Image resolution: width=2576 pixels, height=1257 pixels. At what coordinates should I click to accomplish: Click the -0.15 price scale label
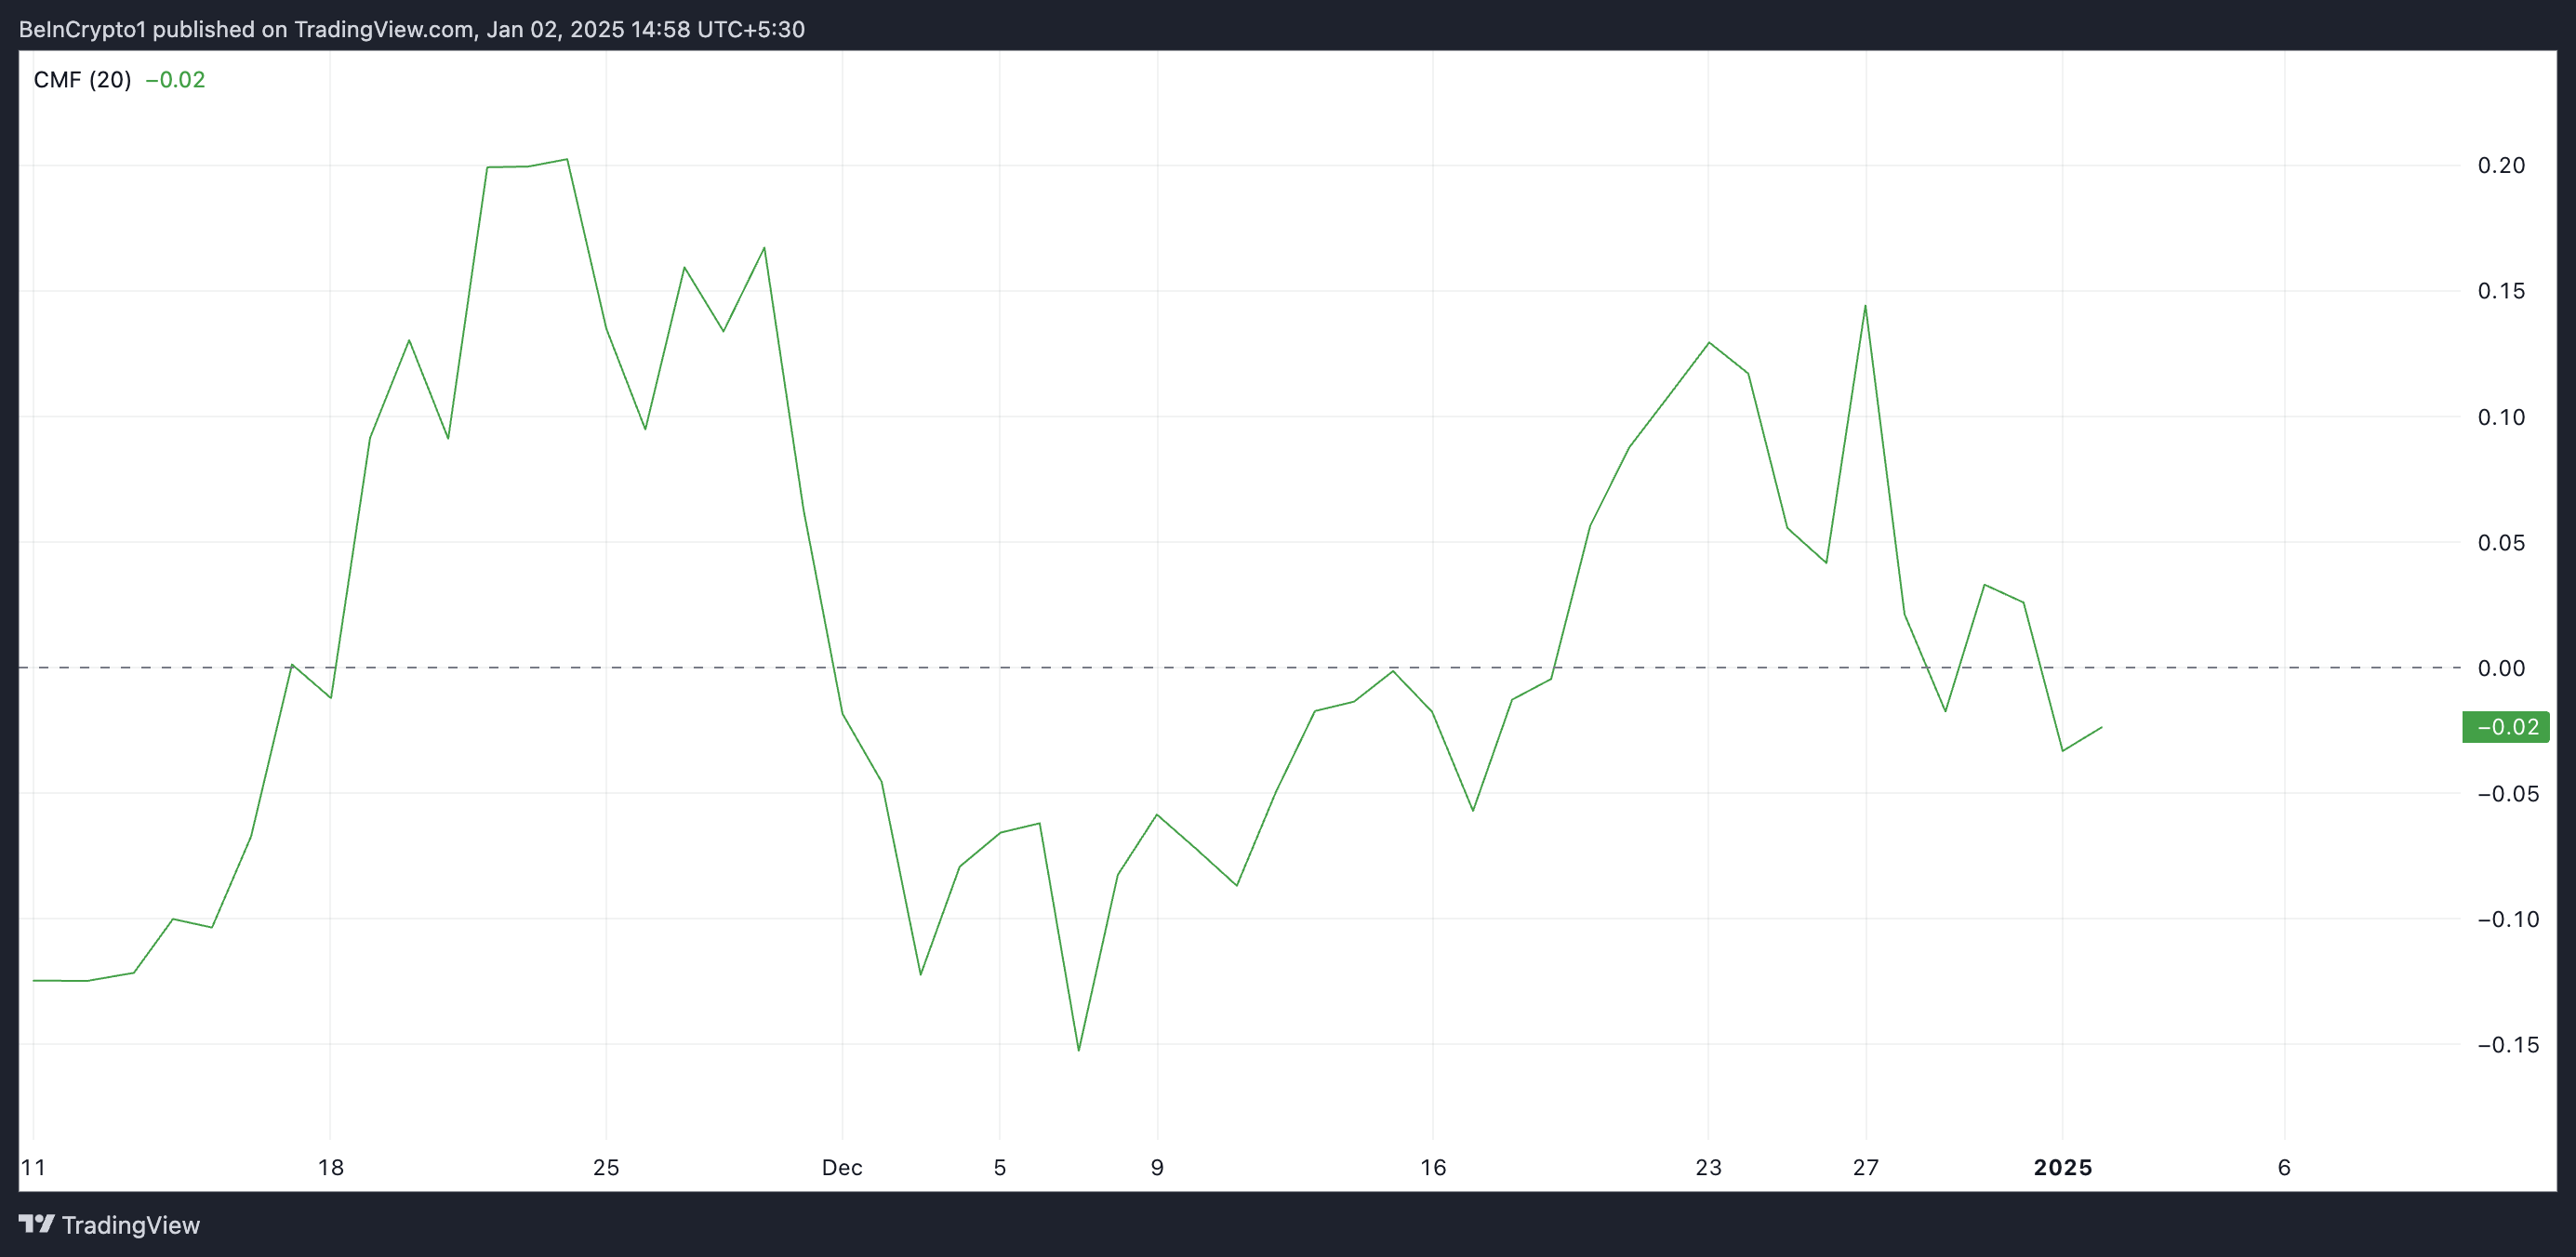click(2507, 1045)
